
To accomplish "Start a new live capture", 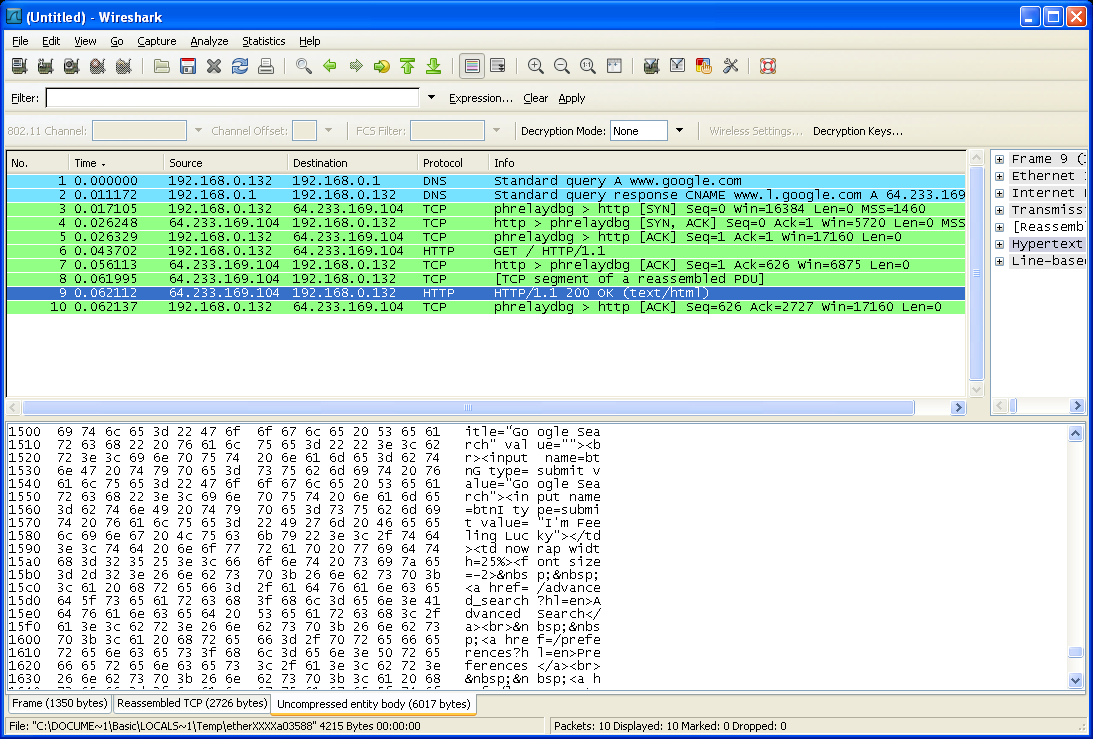I will tap(71, 65).
